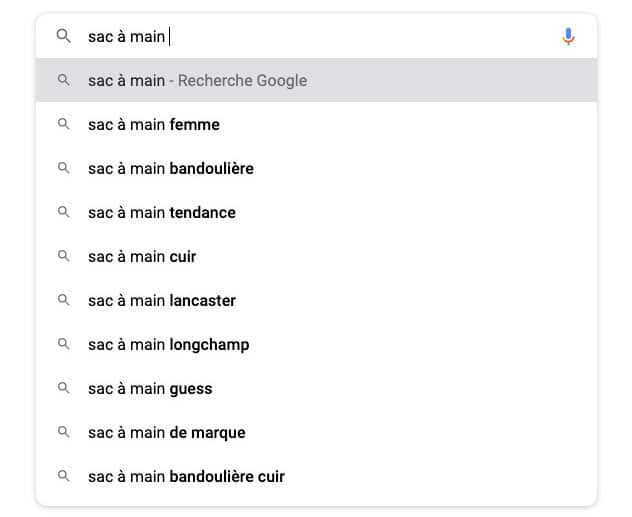Click magnifier icon beside 'sac à main femme'
Screen dimensions: 632x517
64,124
